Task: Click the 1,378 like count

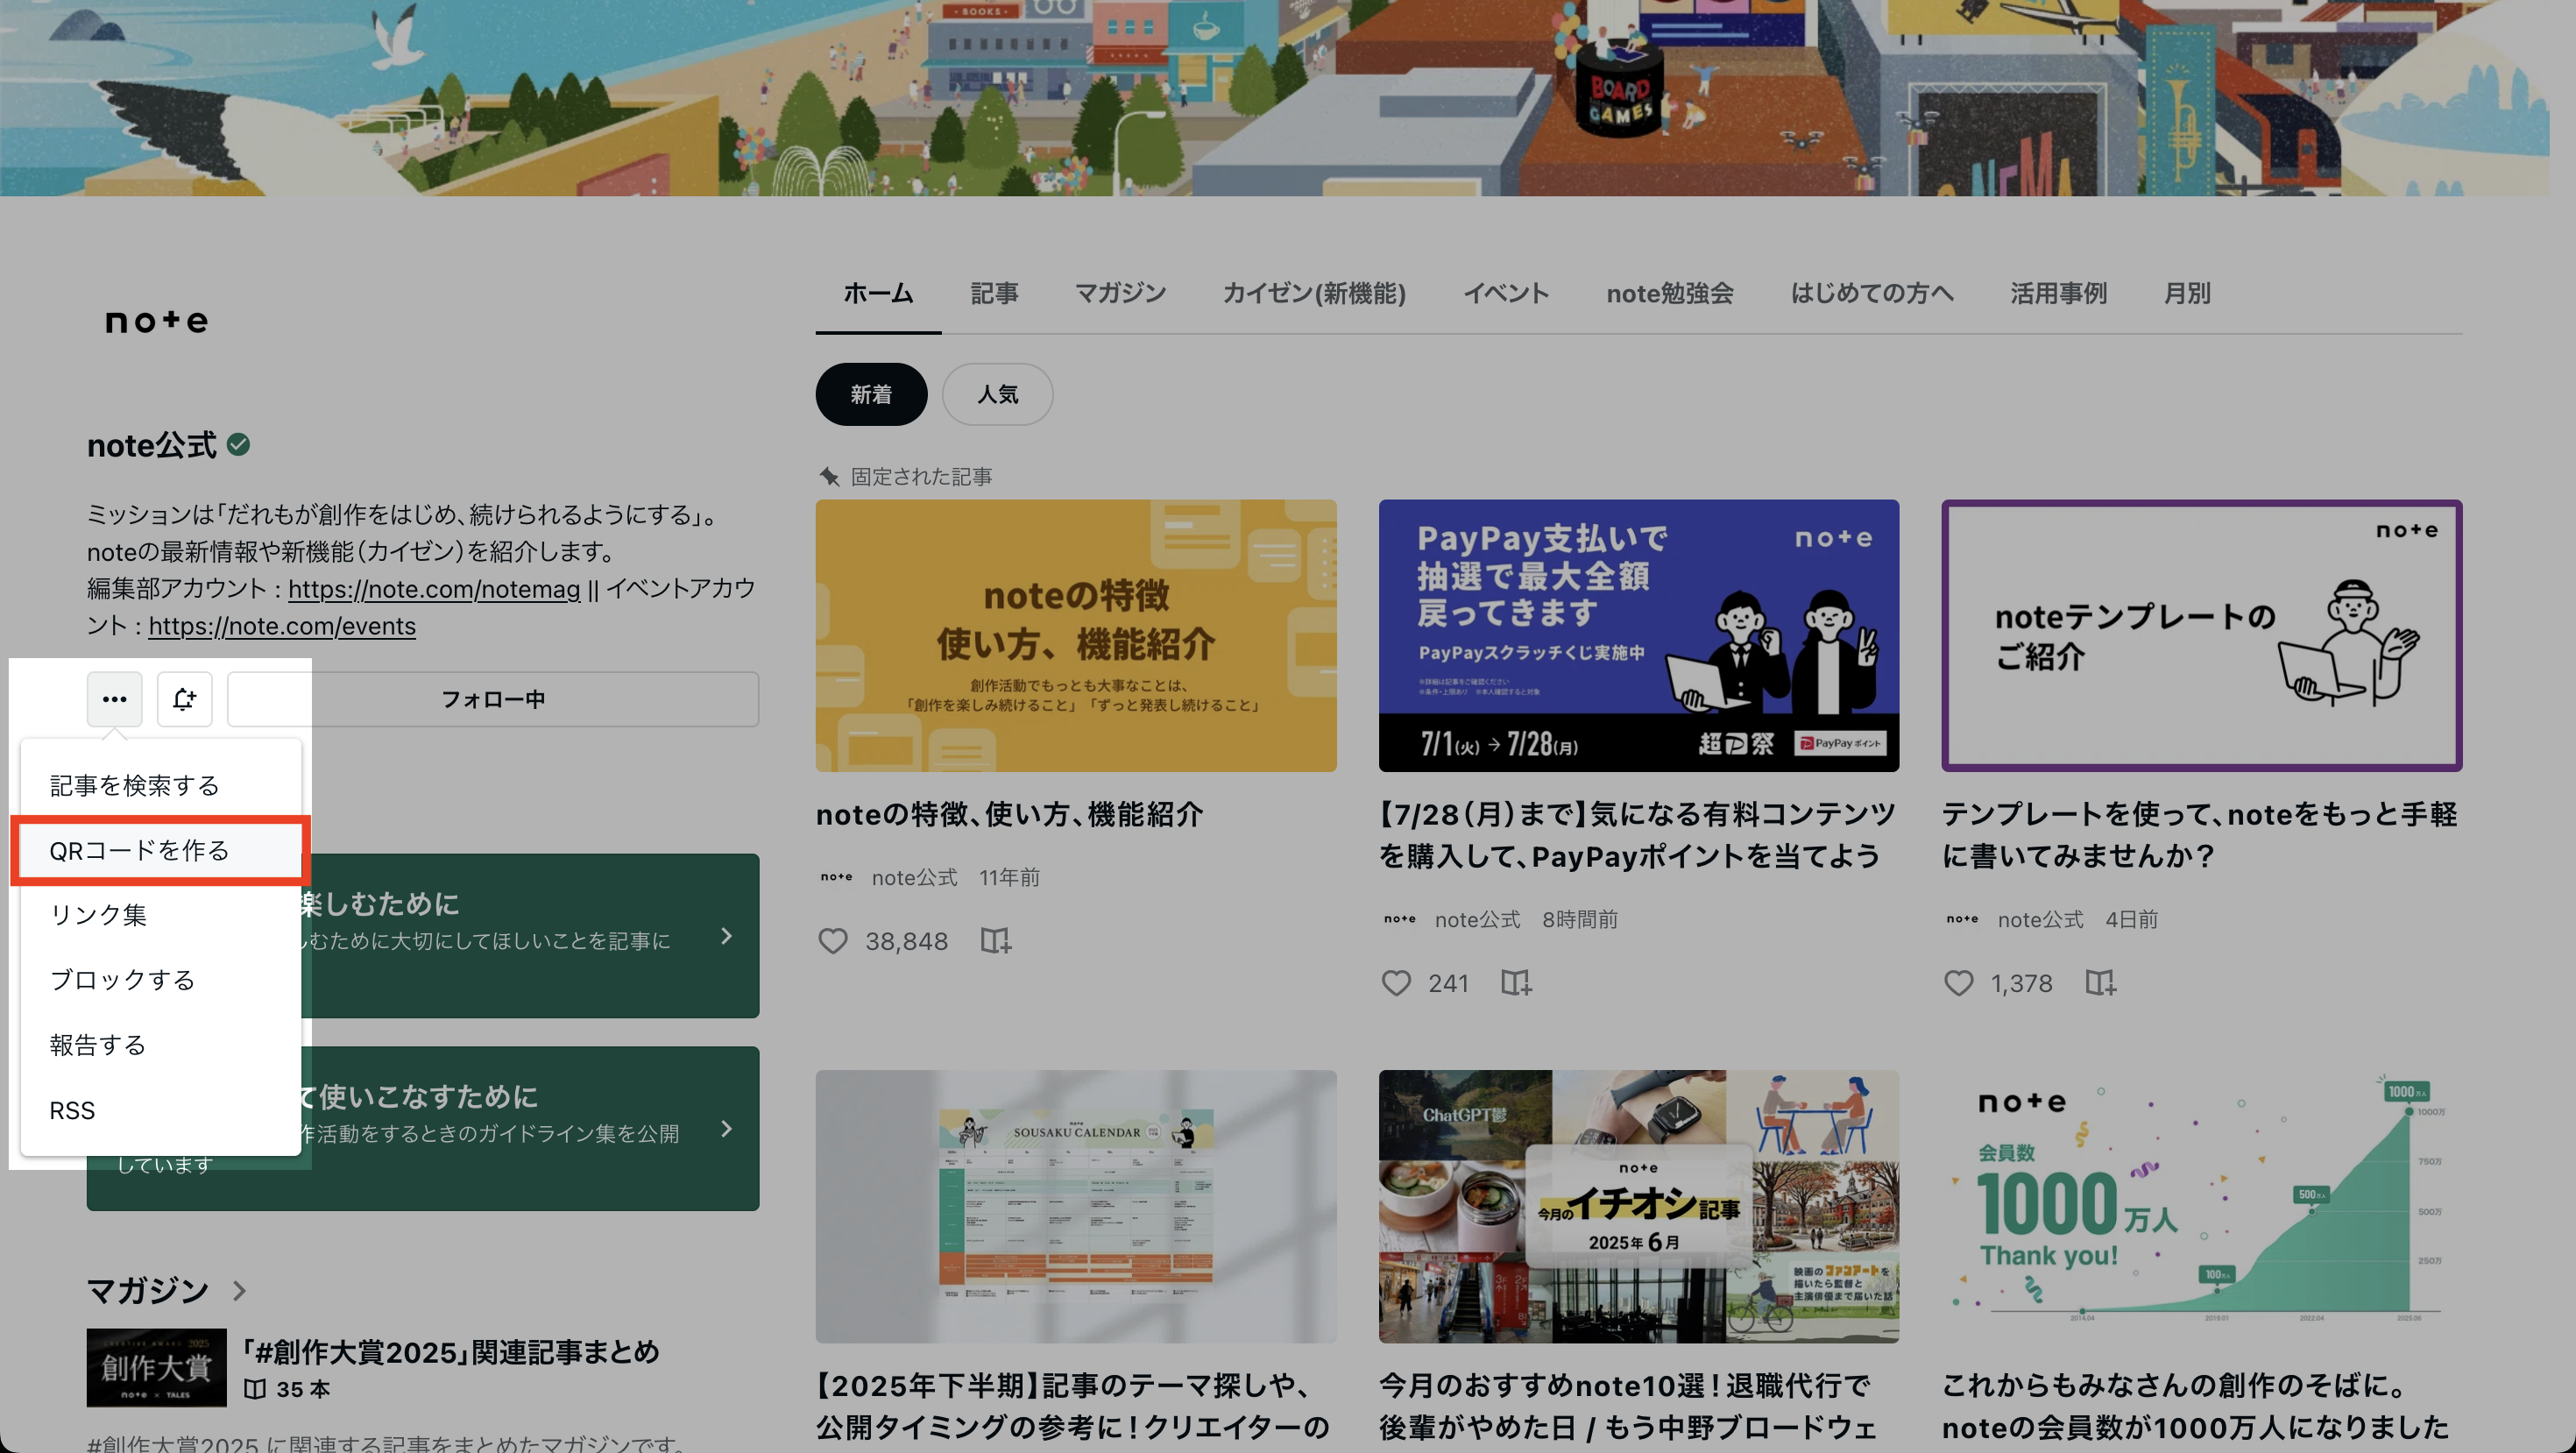Action: pos(2021,983)
